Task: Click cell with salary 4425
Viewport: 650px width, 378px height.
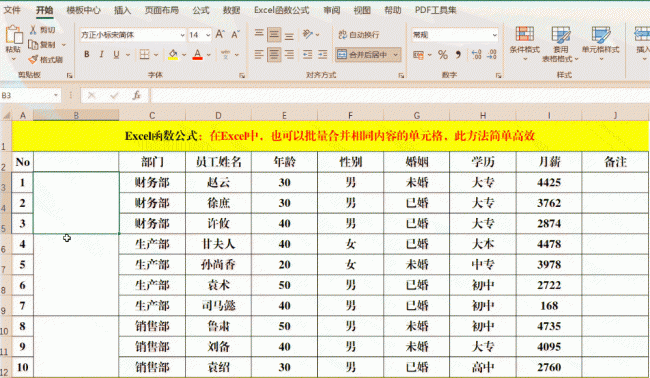Action: (x=549, y=182)
